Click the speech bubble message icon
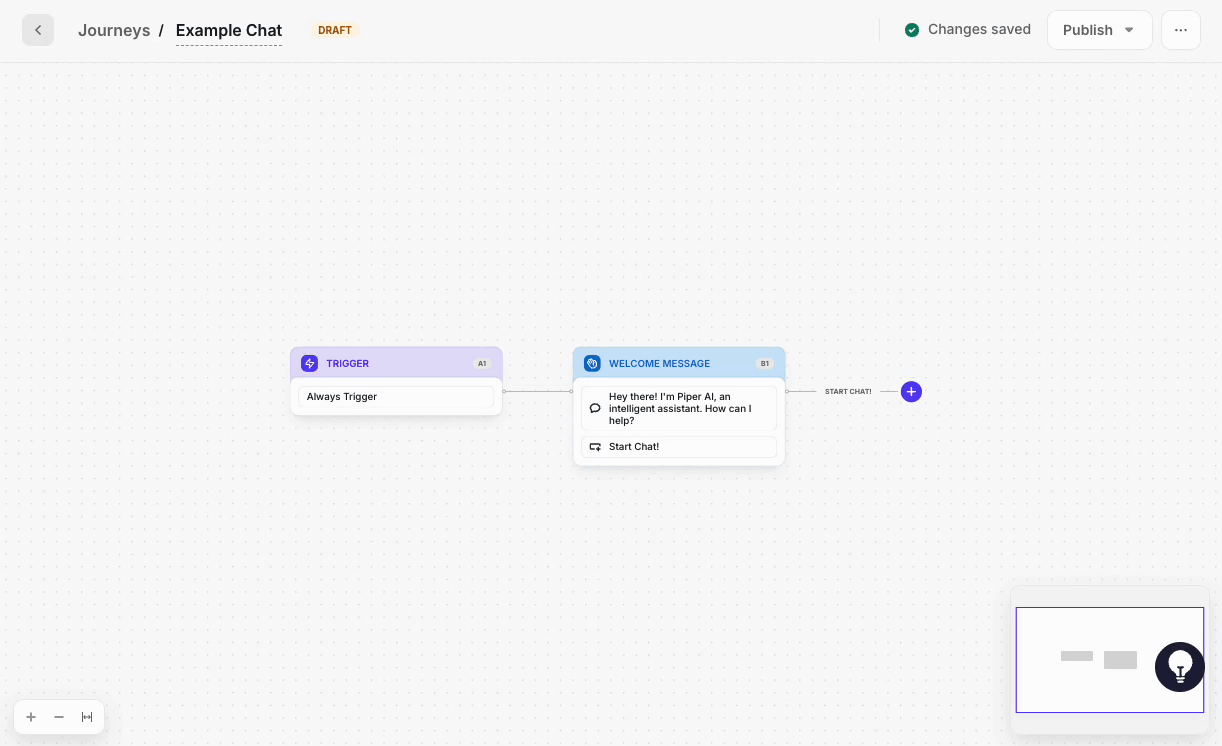This screenshot has height=746, width=1222. (x=595, y=408)
